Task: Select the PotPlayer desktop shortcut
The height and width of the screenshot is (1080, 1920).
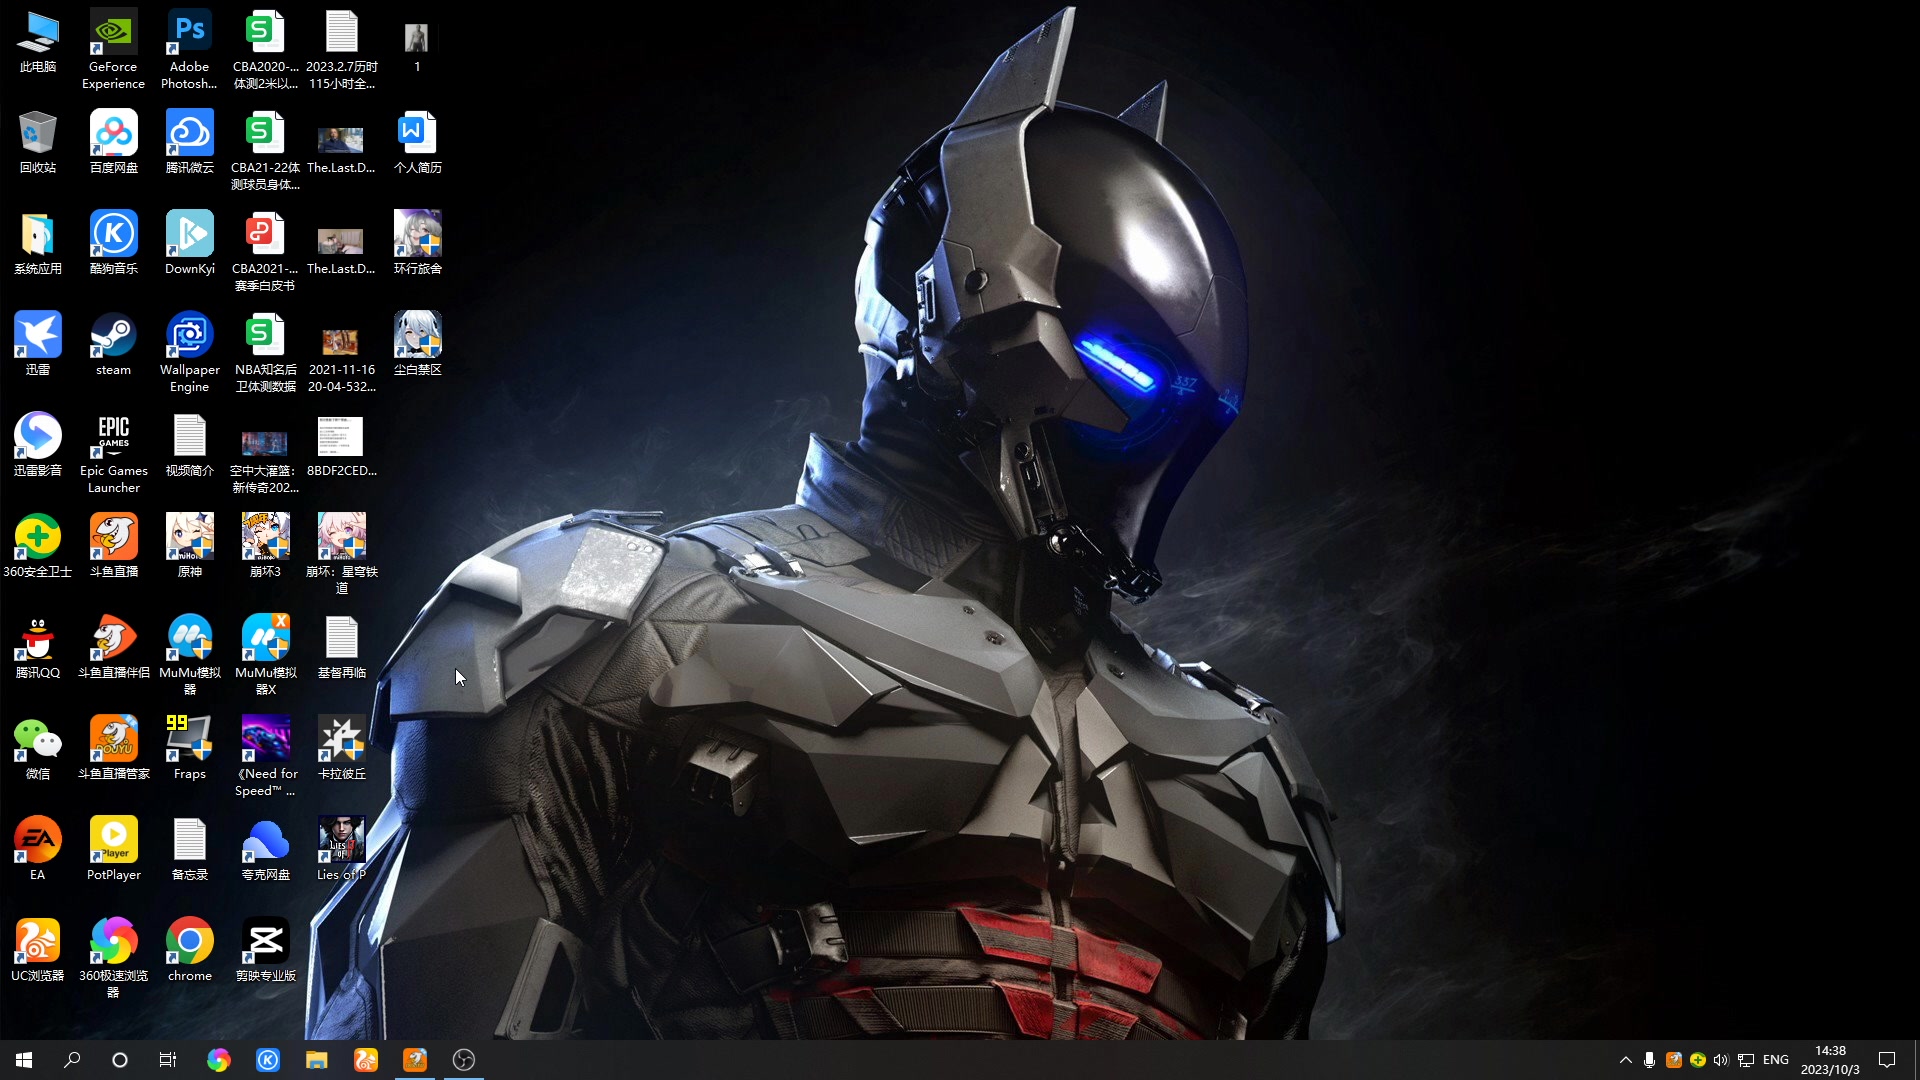Action: [x=114, y=850]
